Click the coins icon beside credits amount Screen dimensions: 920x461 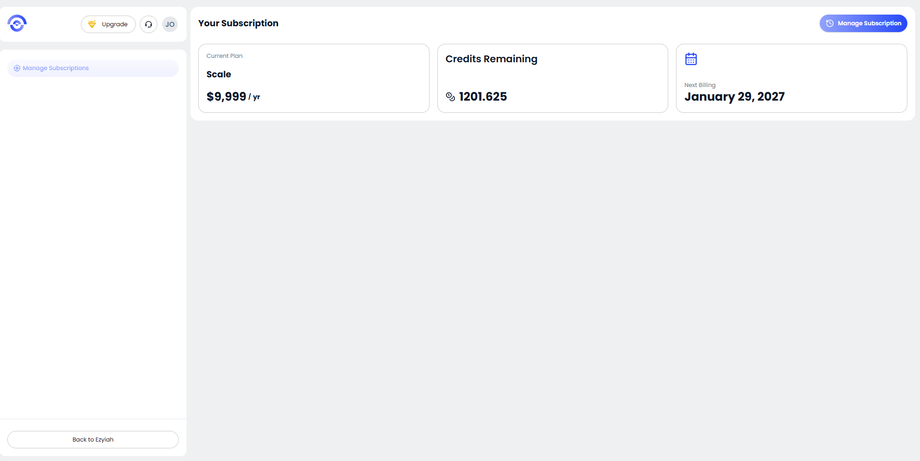tap(450, 97)
